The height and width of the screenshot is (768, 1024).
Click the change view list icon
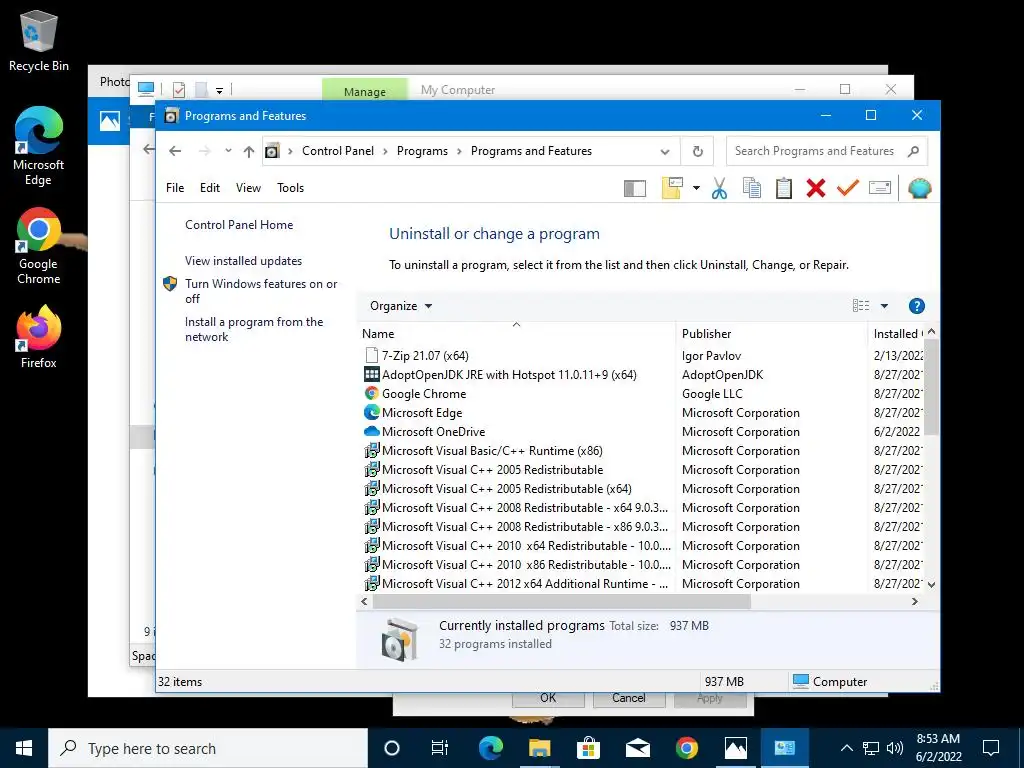pos(861,306)
